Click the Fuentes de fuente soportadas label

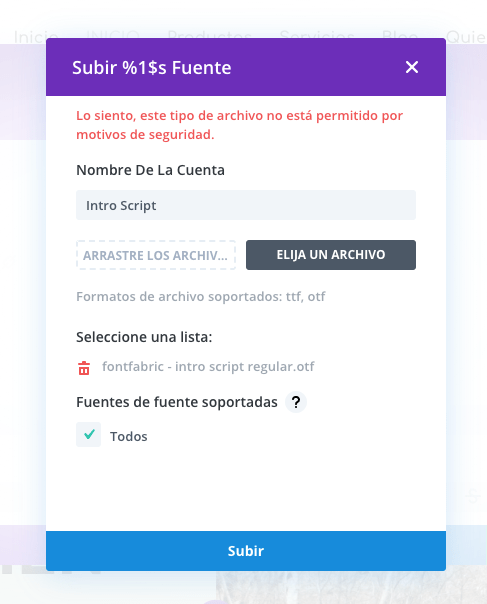pyautogui.click(x=177, y=402)
